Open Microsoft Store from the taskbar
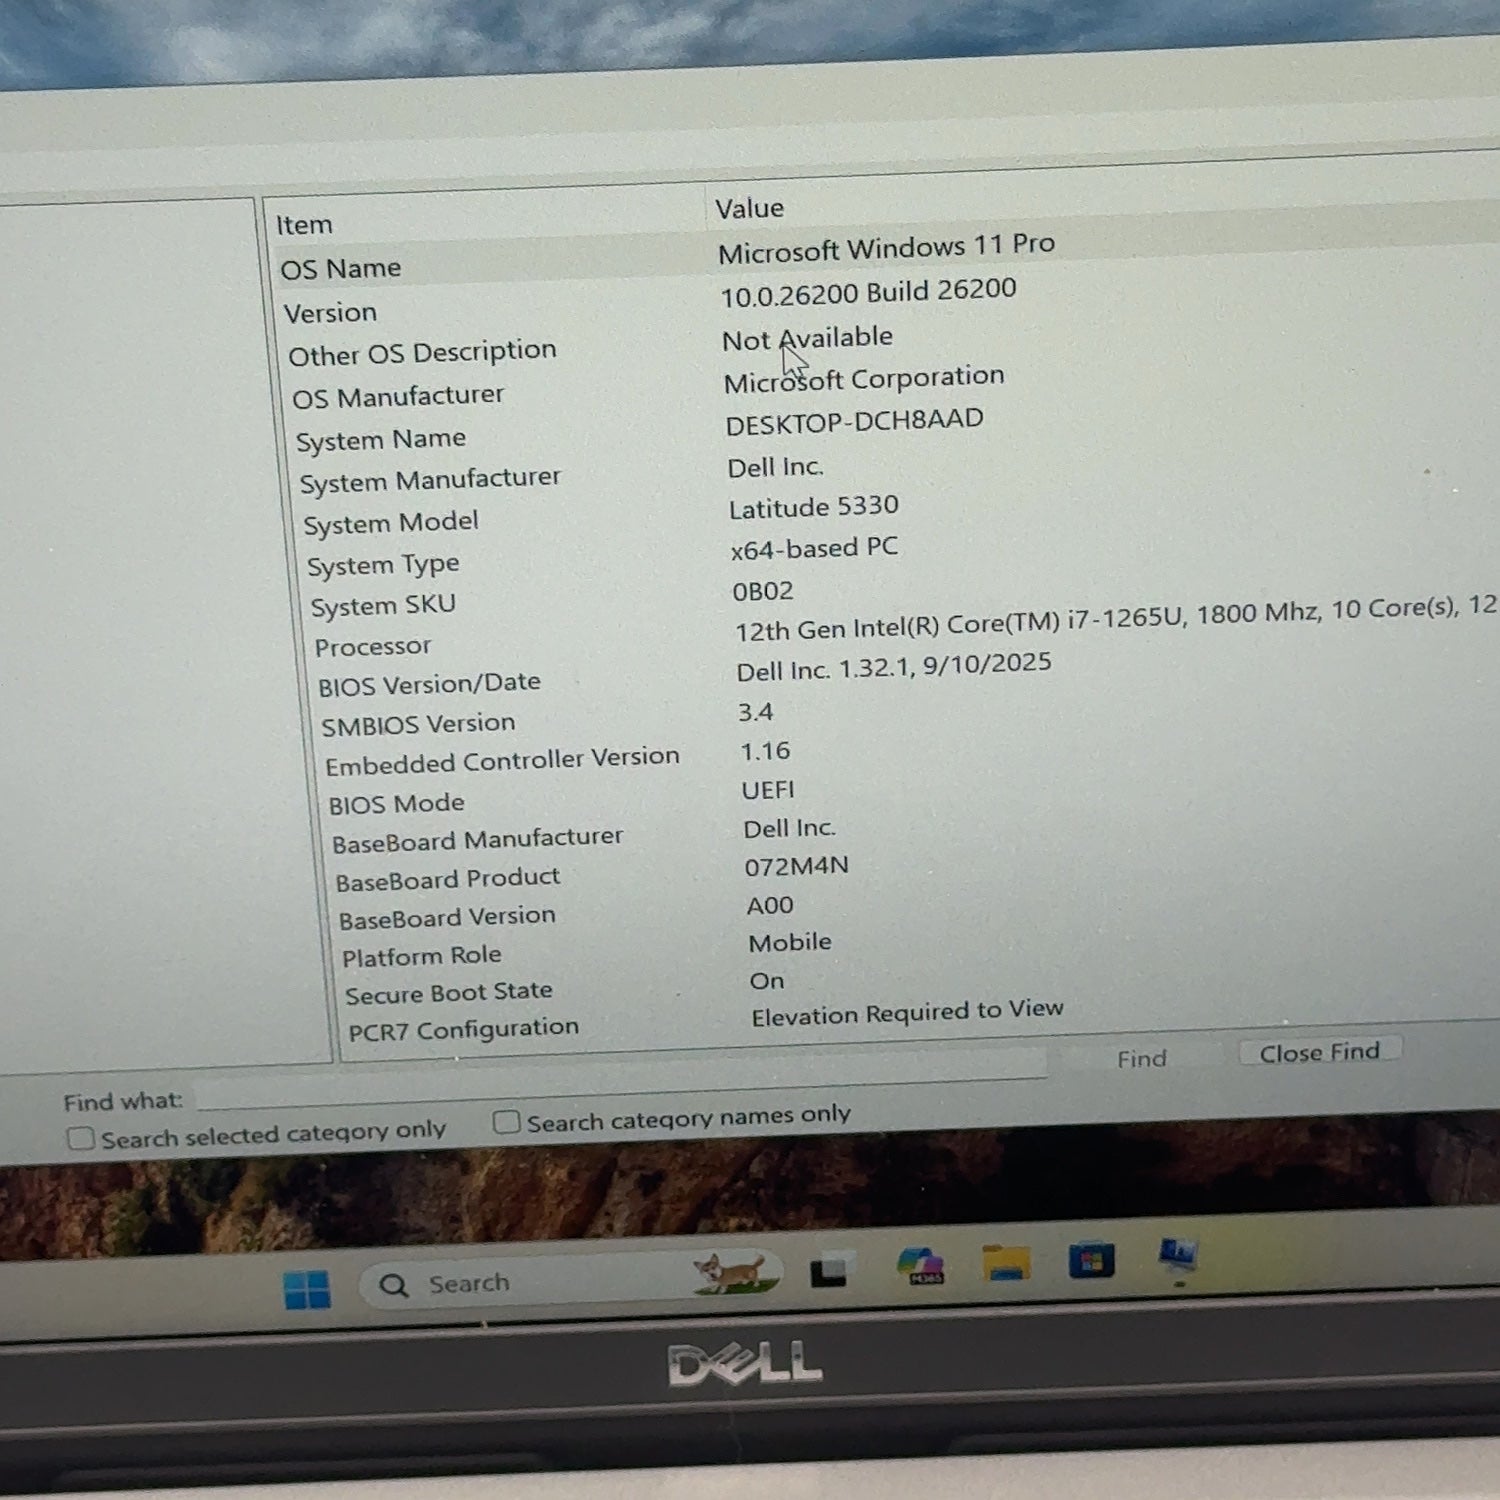 [x=1091, y=1259]
